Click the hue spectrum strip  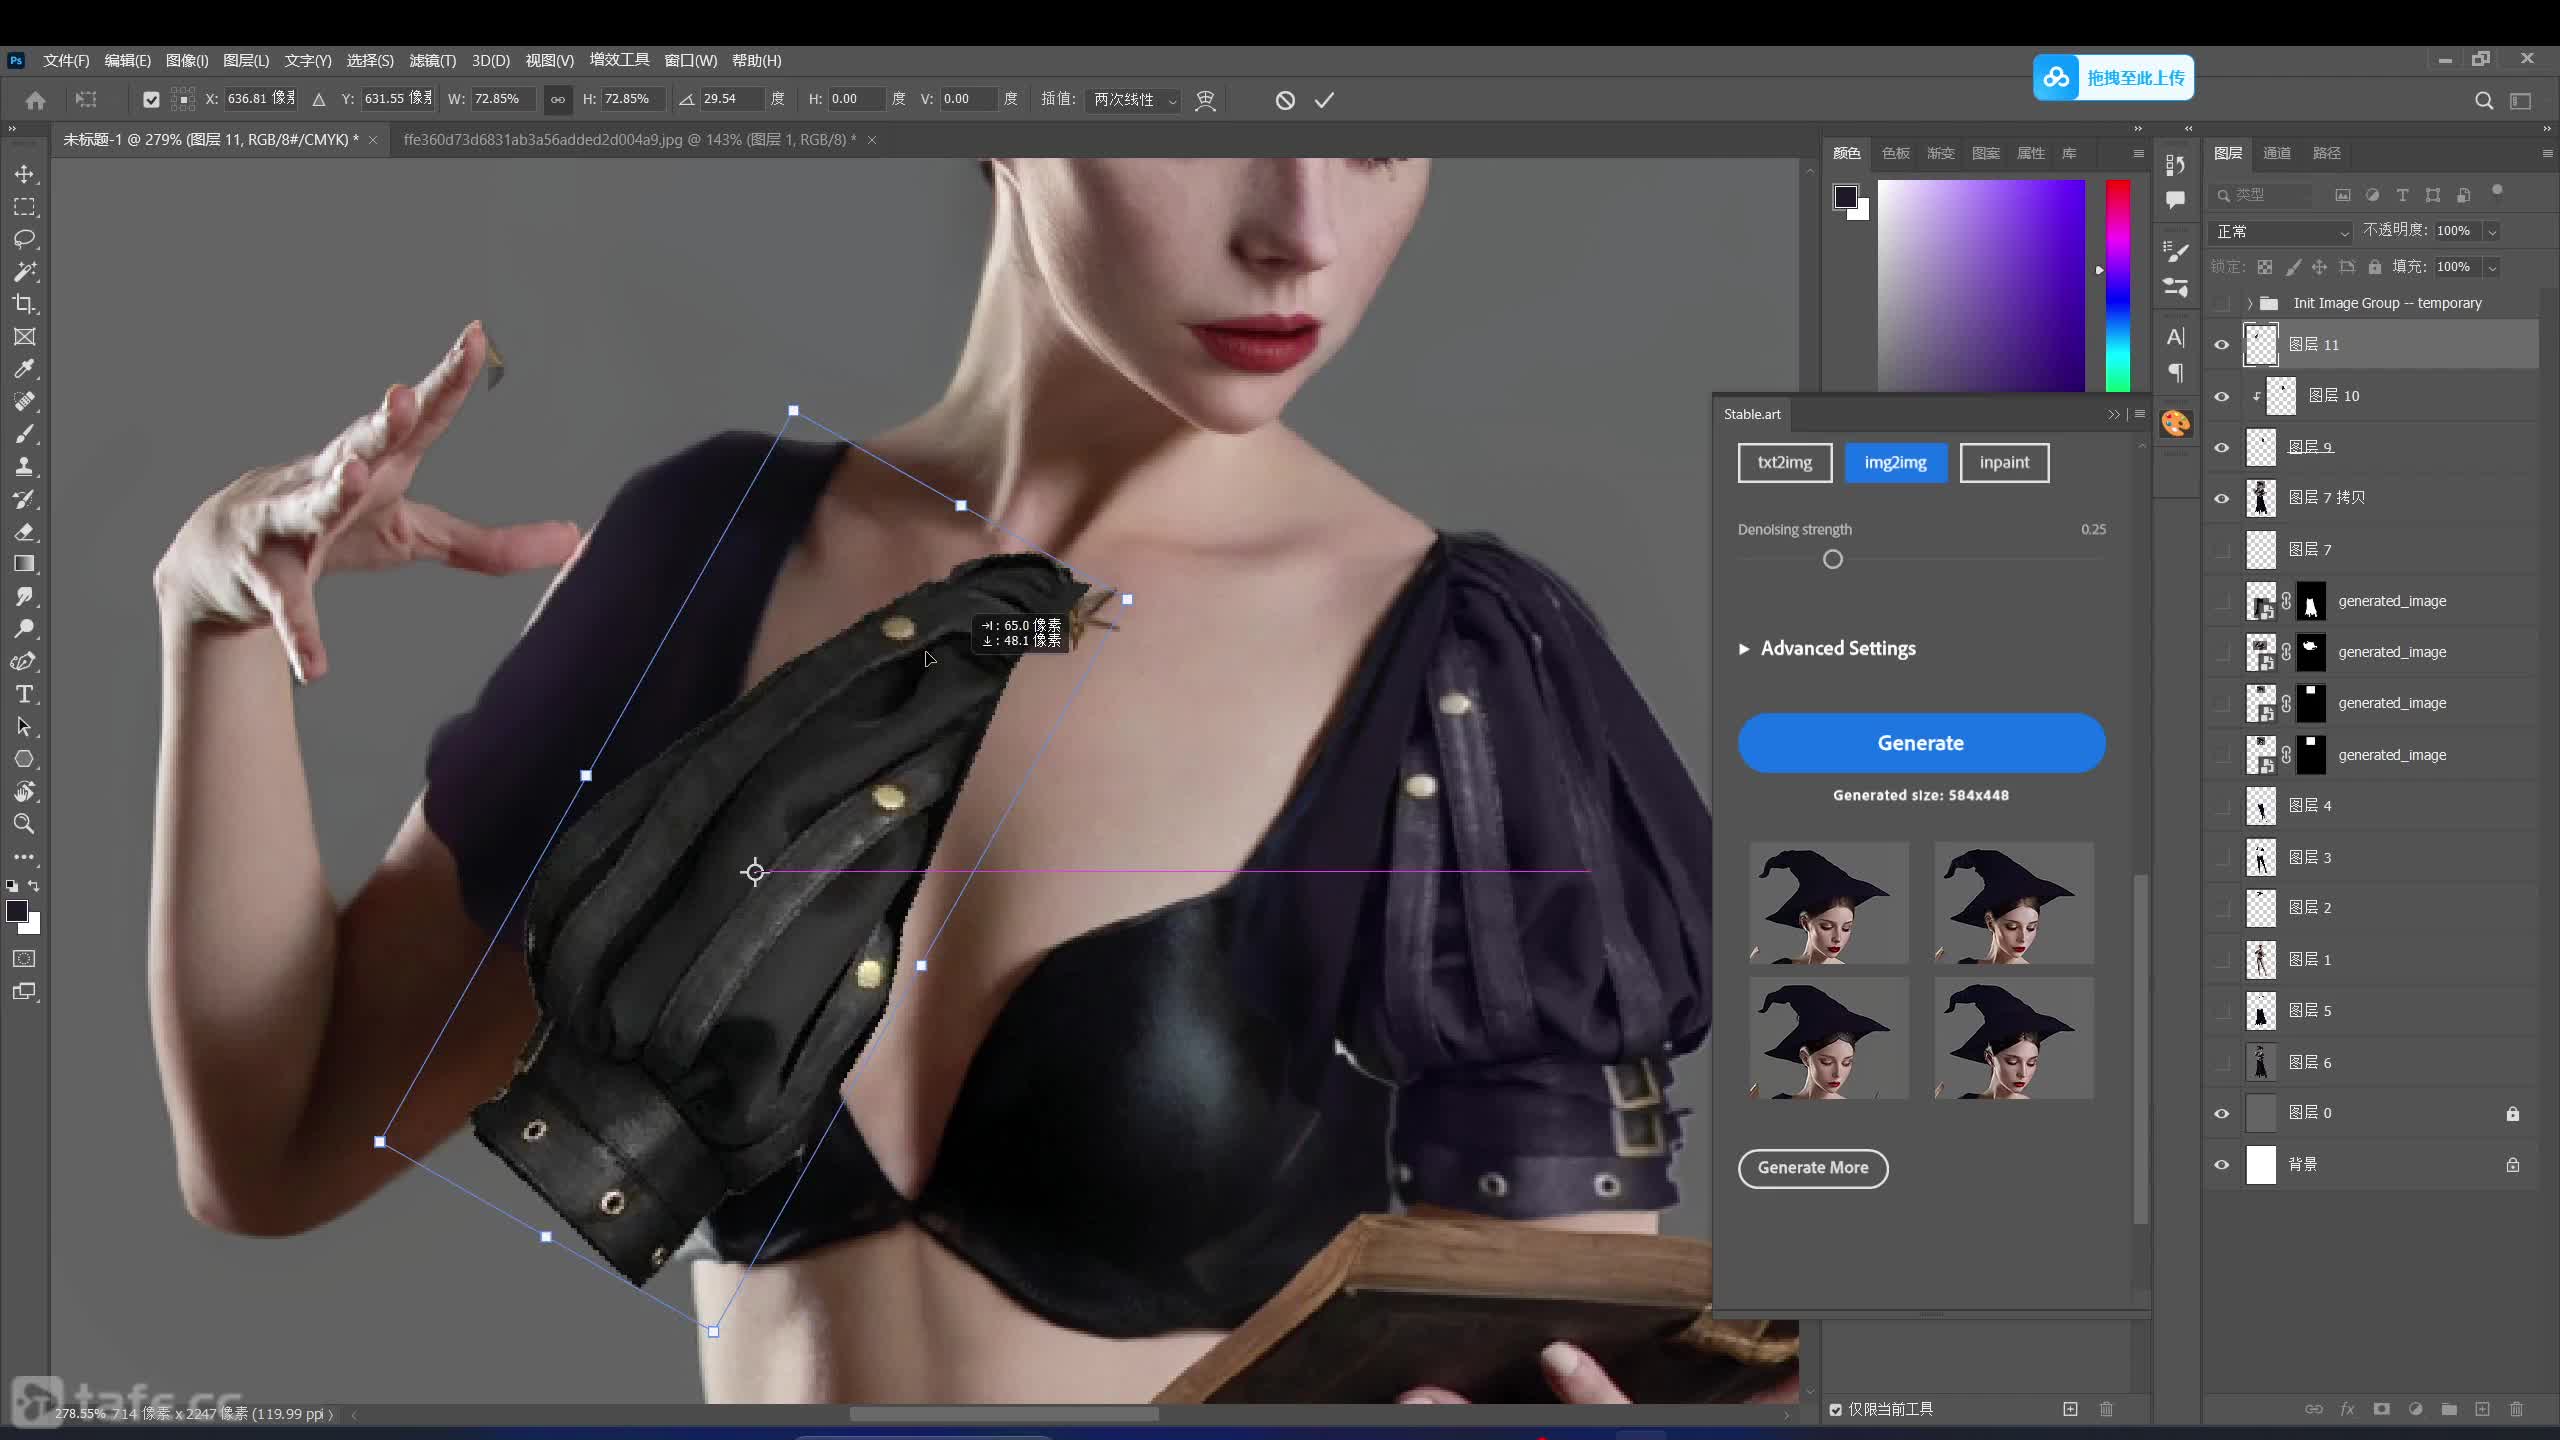[x=2118, y=286]
